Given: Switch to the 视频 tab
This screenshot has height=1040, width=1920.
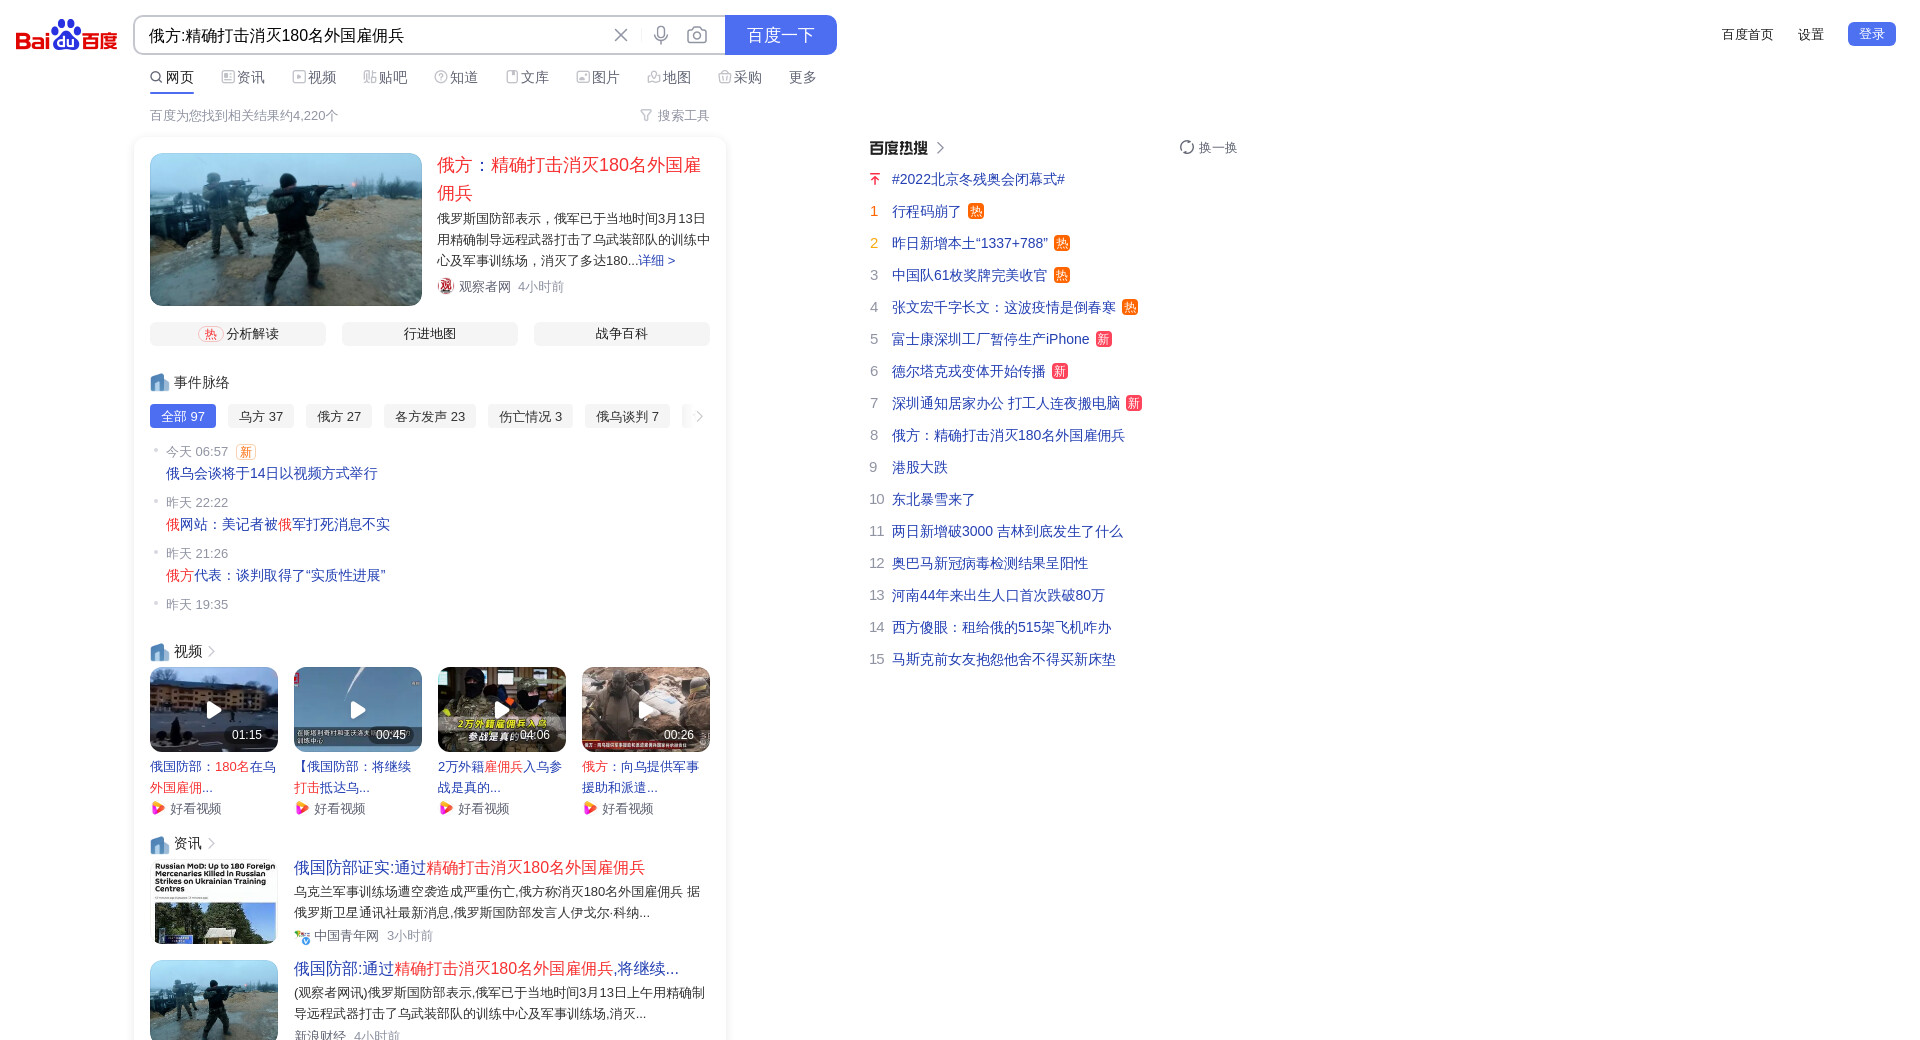Looking at the screenshot, I should coord(314,77).
